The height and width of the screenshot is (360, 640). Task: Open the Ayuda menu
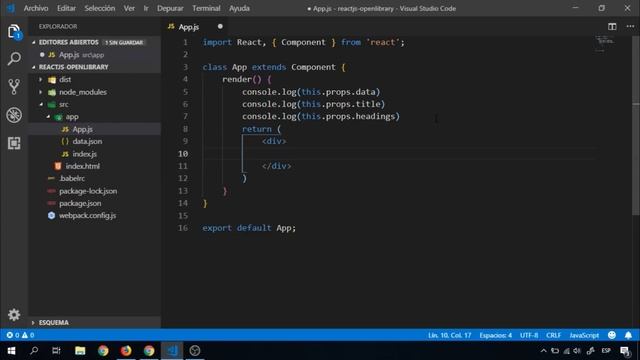[x=239, y=8]
